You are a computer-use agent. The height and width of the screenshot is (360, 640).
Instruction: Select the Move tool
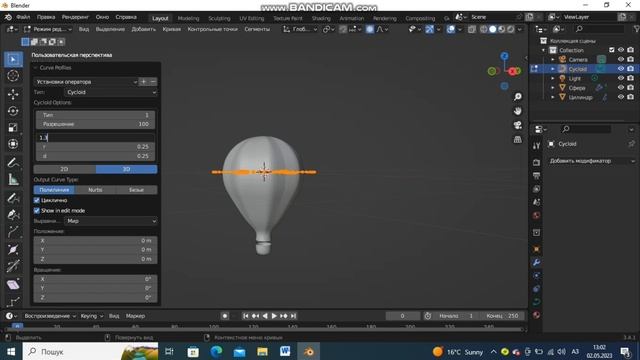click(x=13, y=94)
